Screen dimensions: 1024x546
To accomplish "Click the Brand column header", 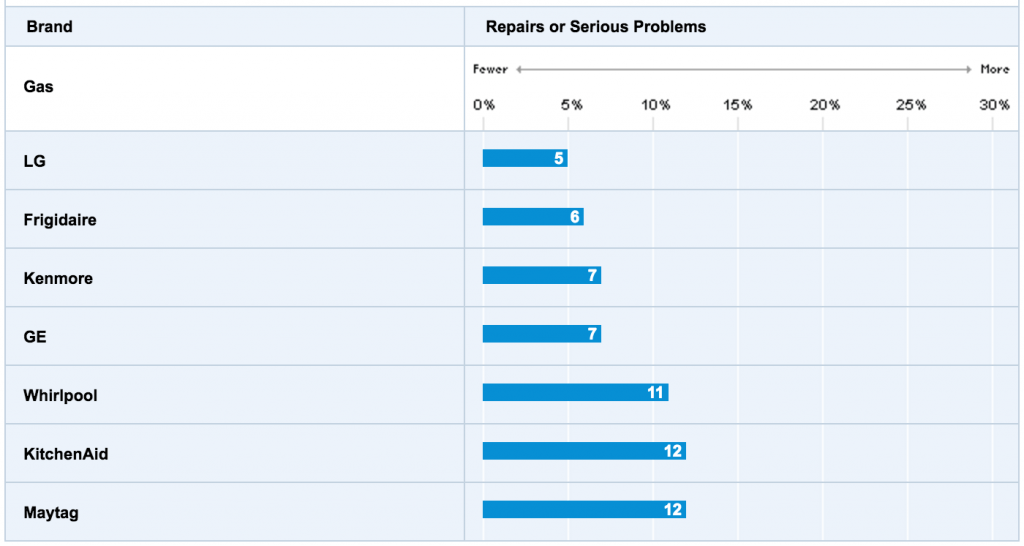I will tap(49, 27).
